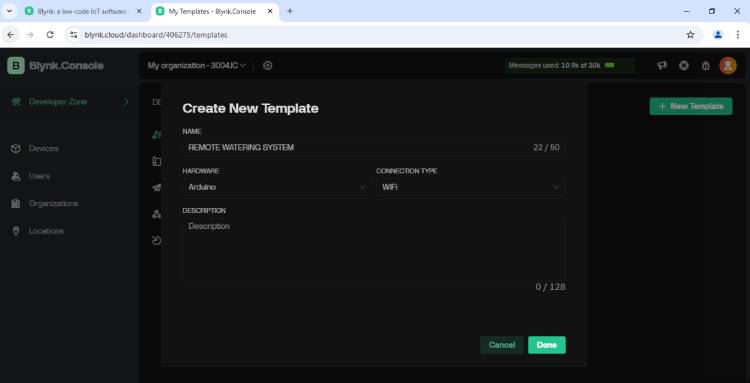
Task: Focus the Description text area
Action: [x=374, y=249]
